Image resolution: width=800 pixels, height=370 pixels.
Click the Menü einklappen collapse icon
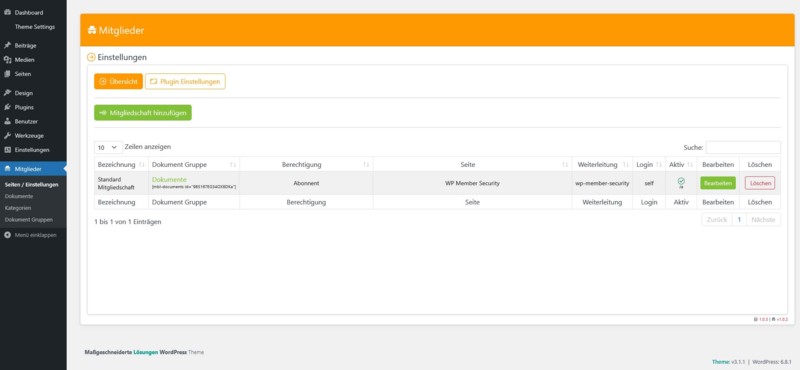click(x=7, y=235)
